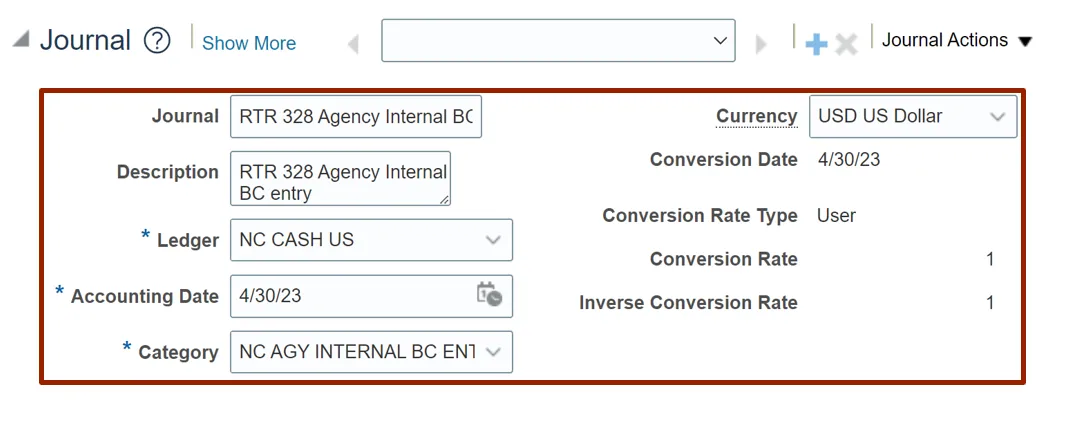The width and height of the screenshot is (1066, 428).
Task: Expand the Category dropdown
Action: 496,352
